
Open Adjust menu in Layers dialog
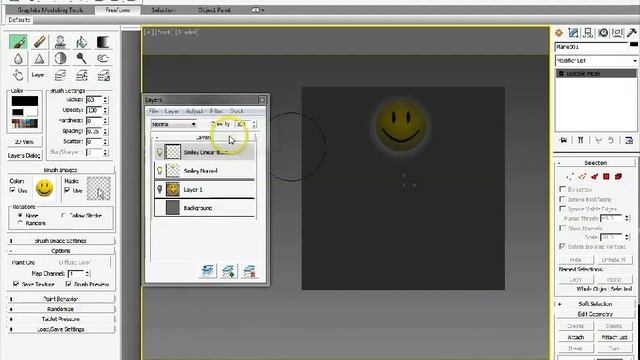coord(194,111)
